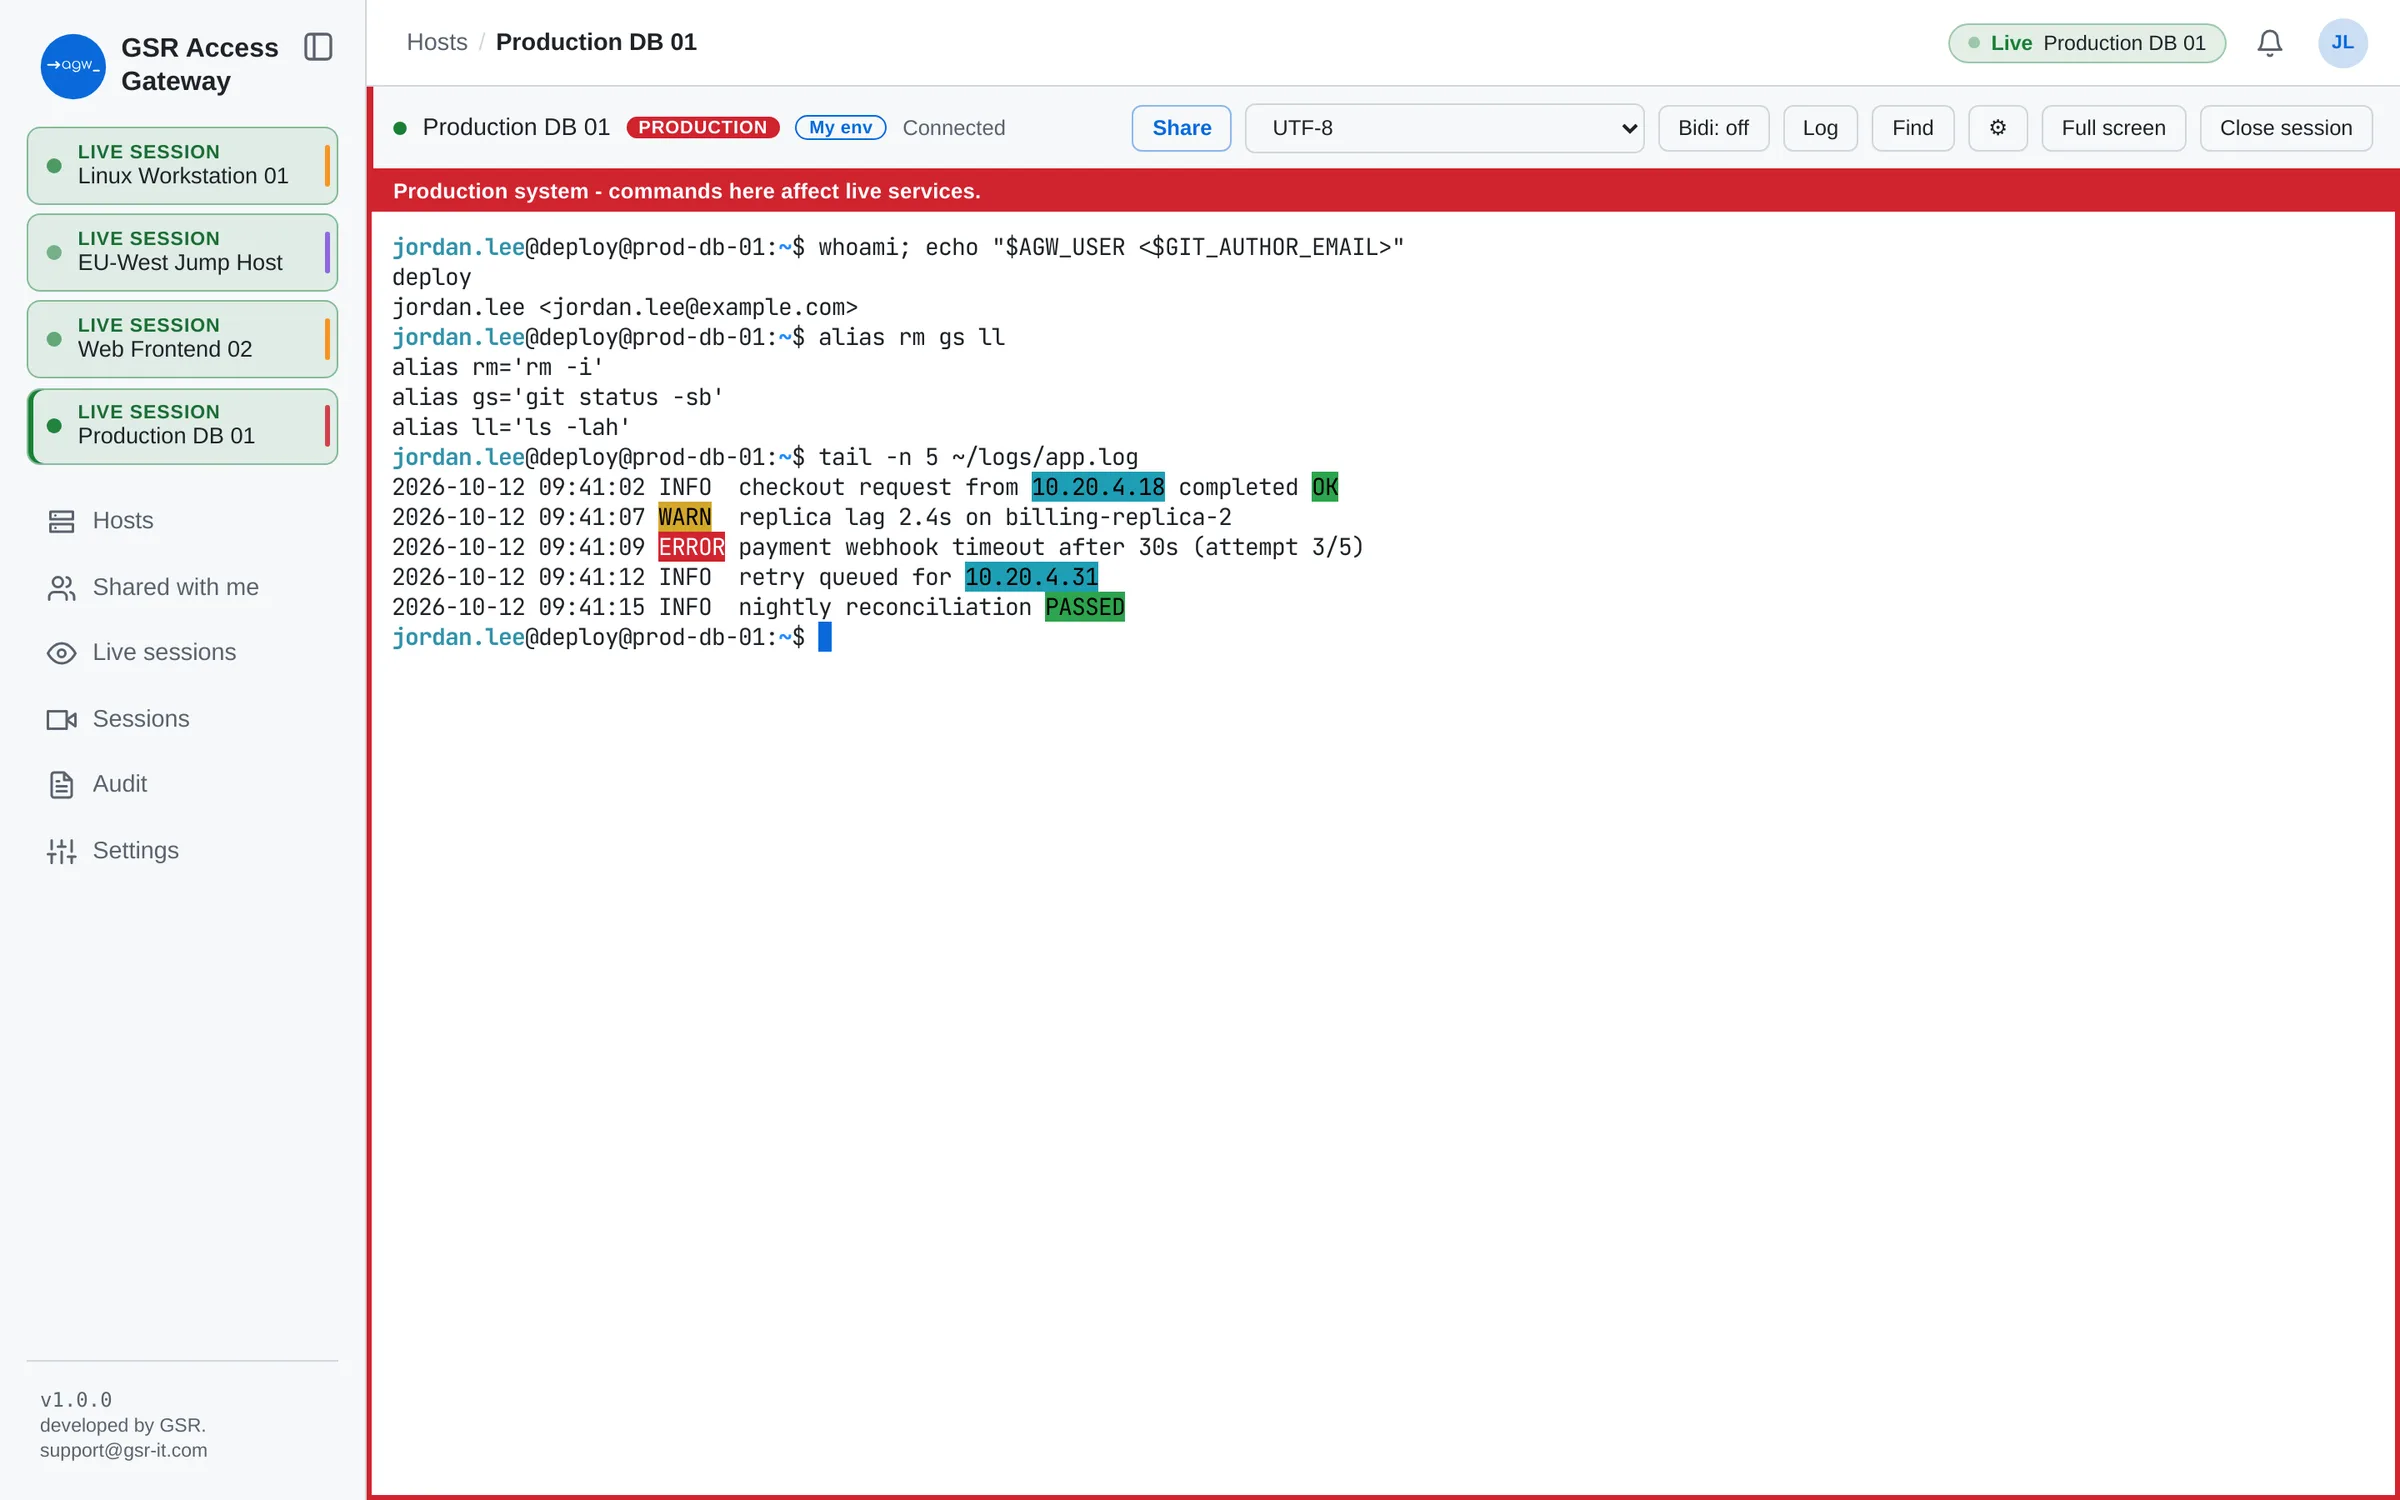Click the Shared with me people icon
The height and width of the screenshot is (1500, 2400).
[x=62, y=588]
